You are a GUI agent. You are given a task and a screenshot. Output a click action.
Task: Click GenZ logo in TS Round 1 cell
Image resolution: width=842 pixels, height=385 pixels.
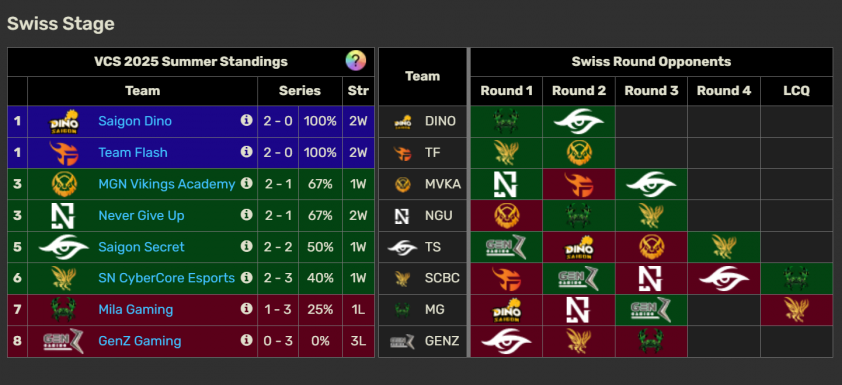506,247
